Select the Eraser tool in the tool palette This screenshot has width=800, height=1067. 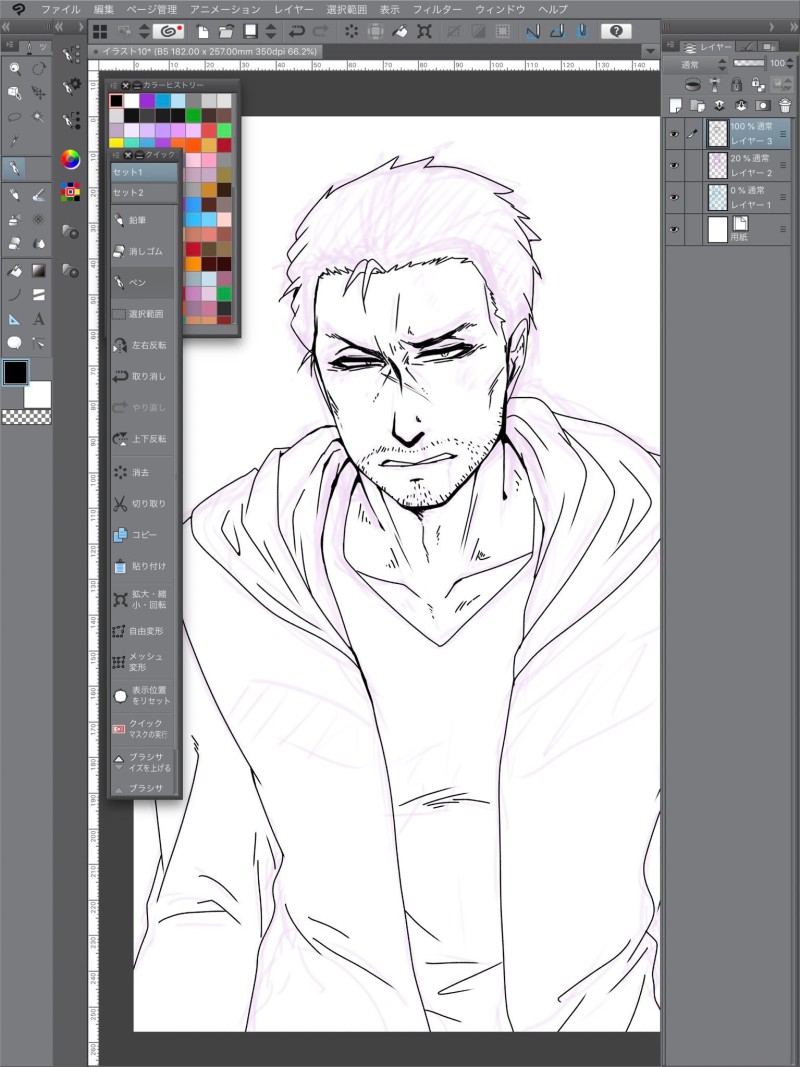(x=14, y=244)
